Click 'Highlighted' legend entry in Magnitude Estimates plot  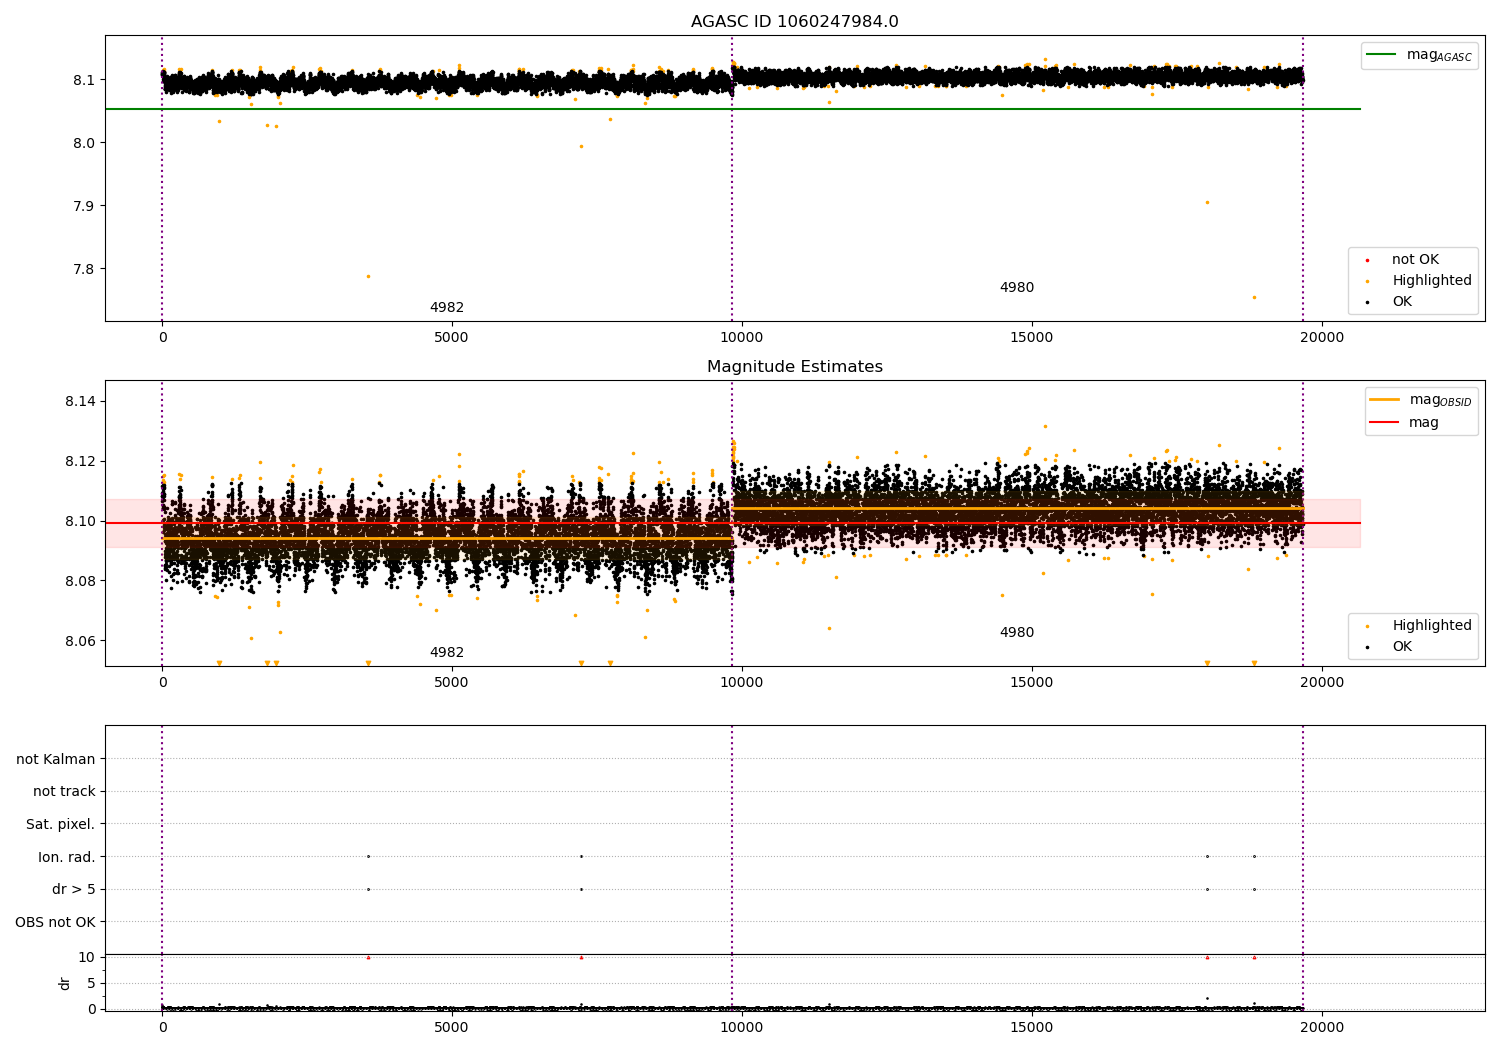[1431, 626]
